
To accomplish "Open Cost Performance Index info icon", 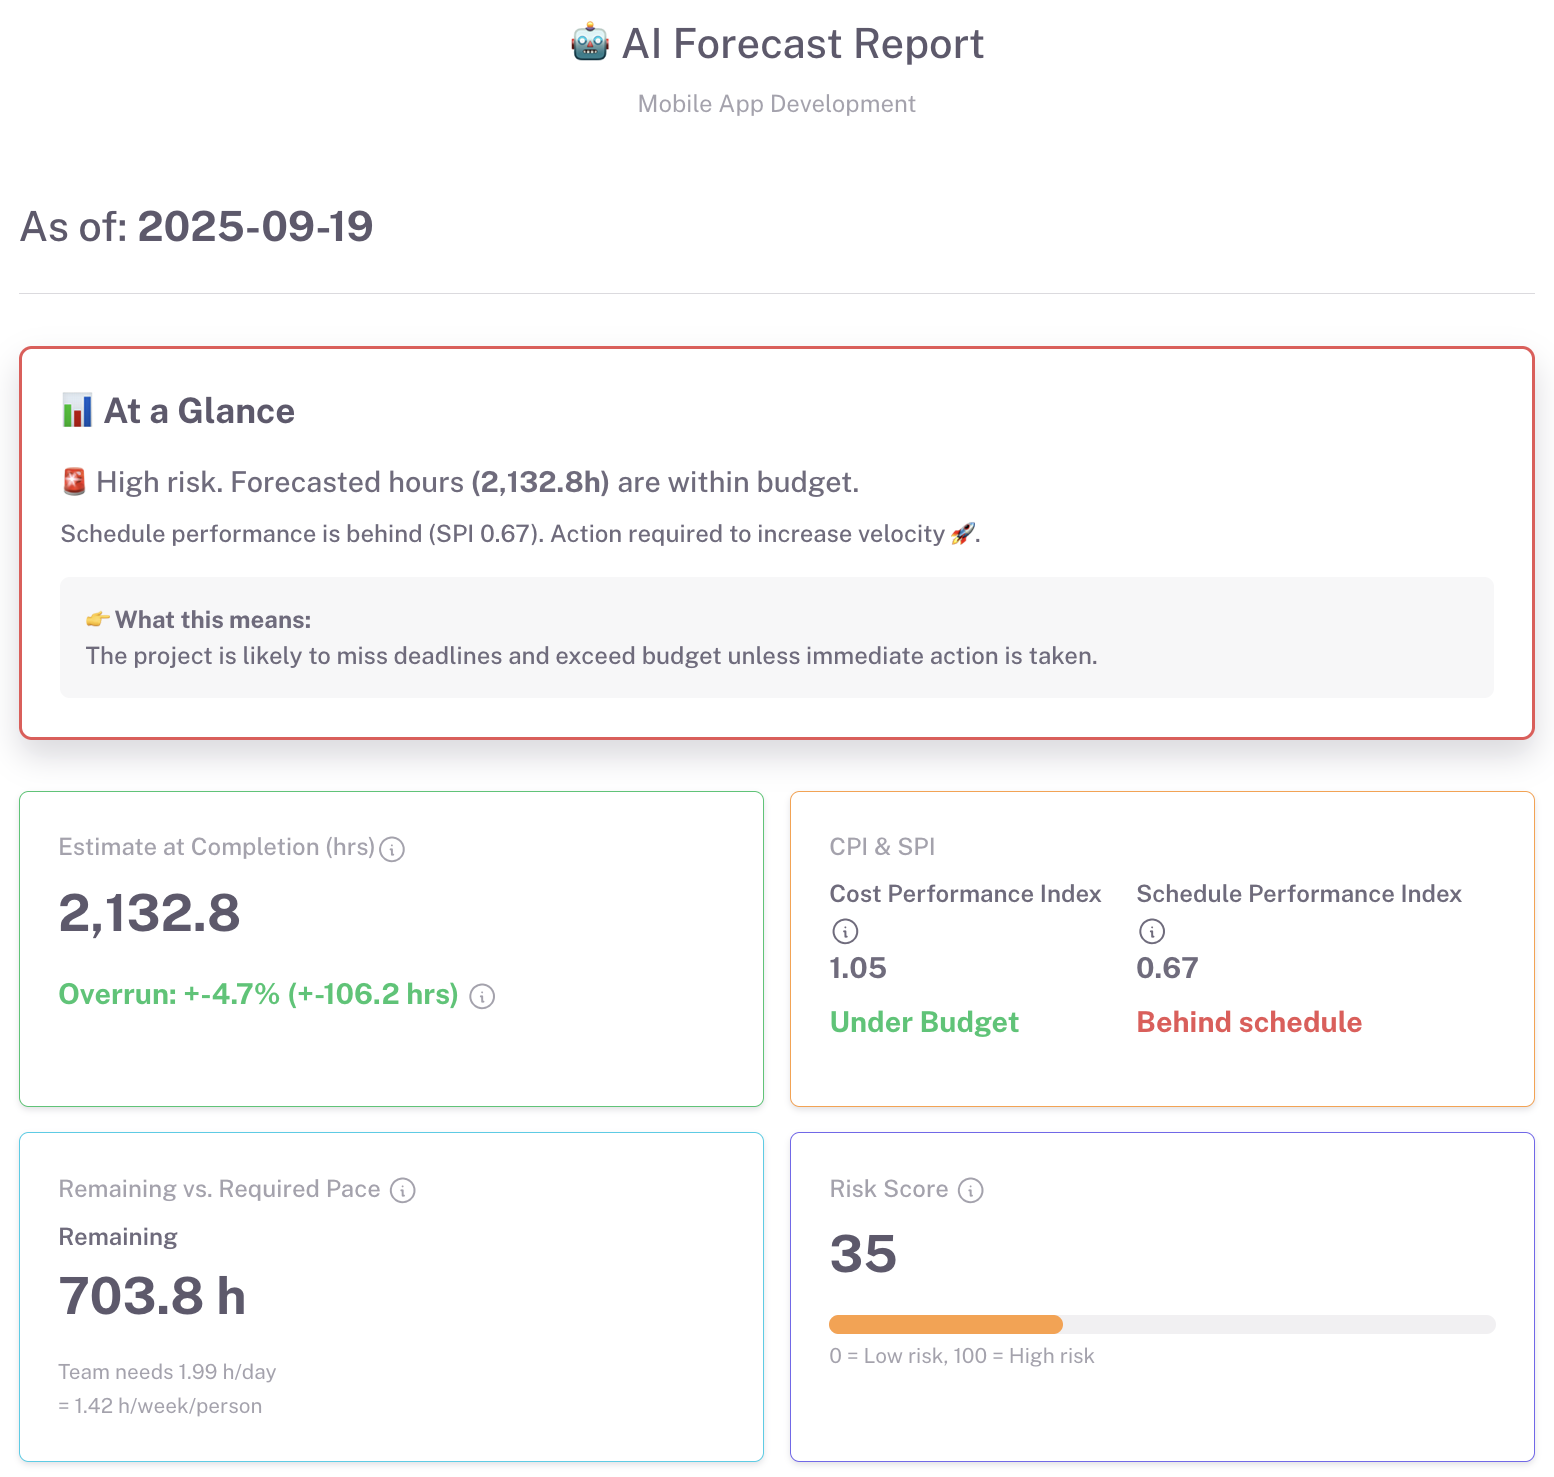I will [845, 931].
